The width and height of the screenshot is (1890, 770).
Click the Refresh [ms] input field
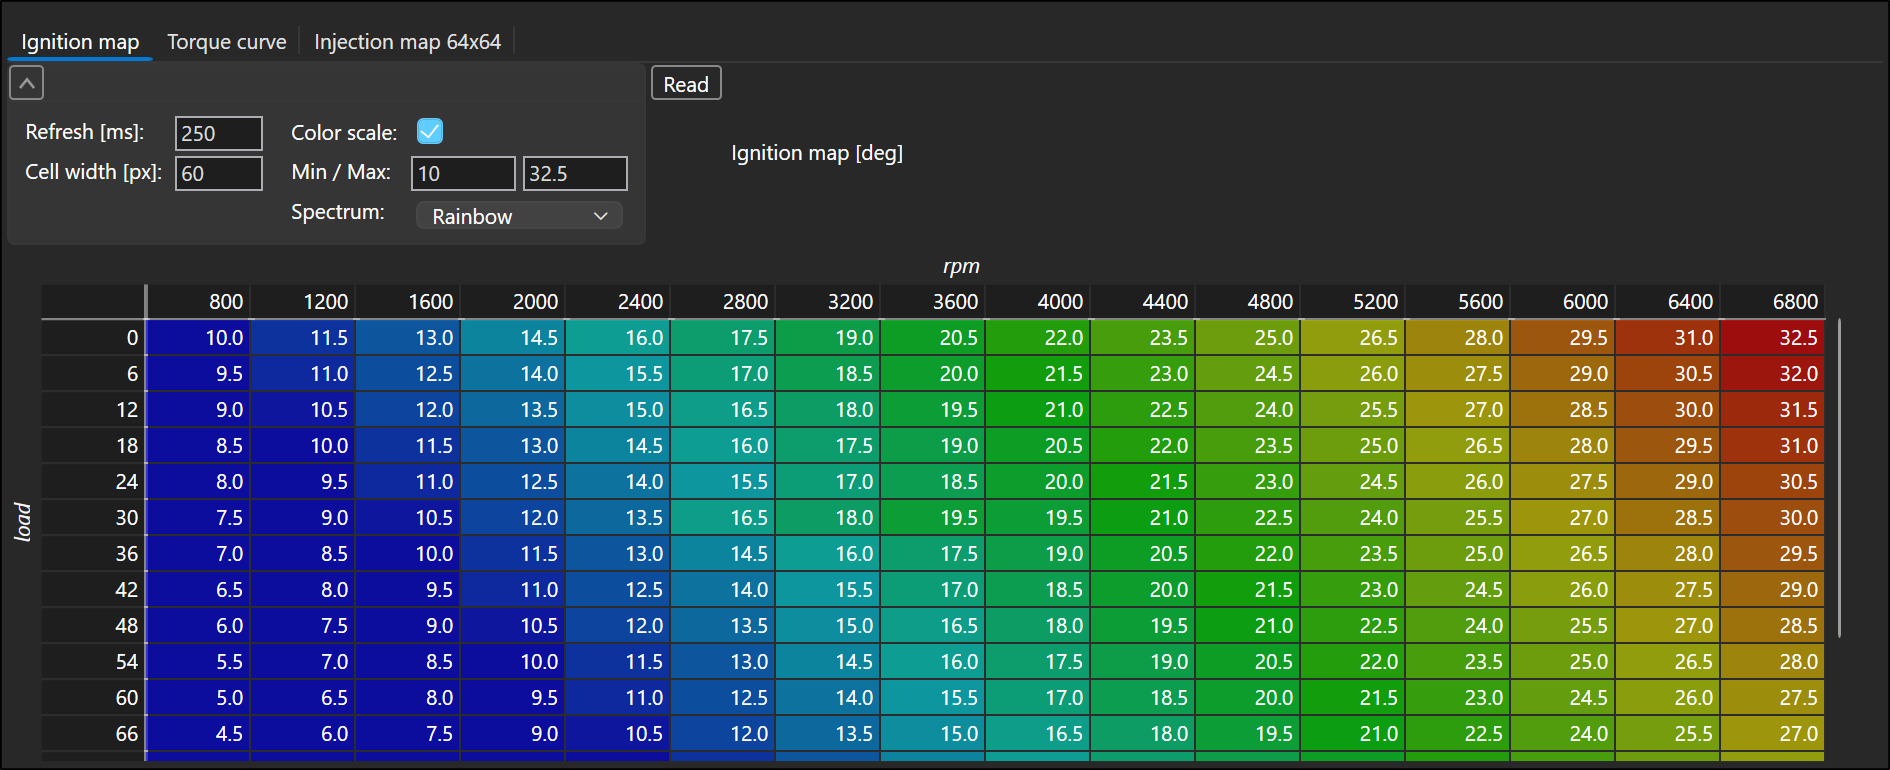tap(219, 133)
